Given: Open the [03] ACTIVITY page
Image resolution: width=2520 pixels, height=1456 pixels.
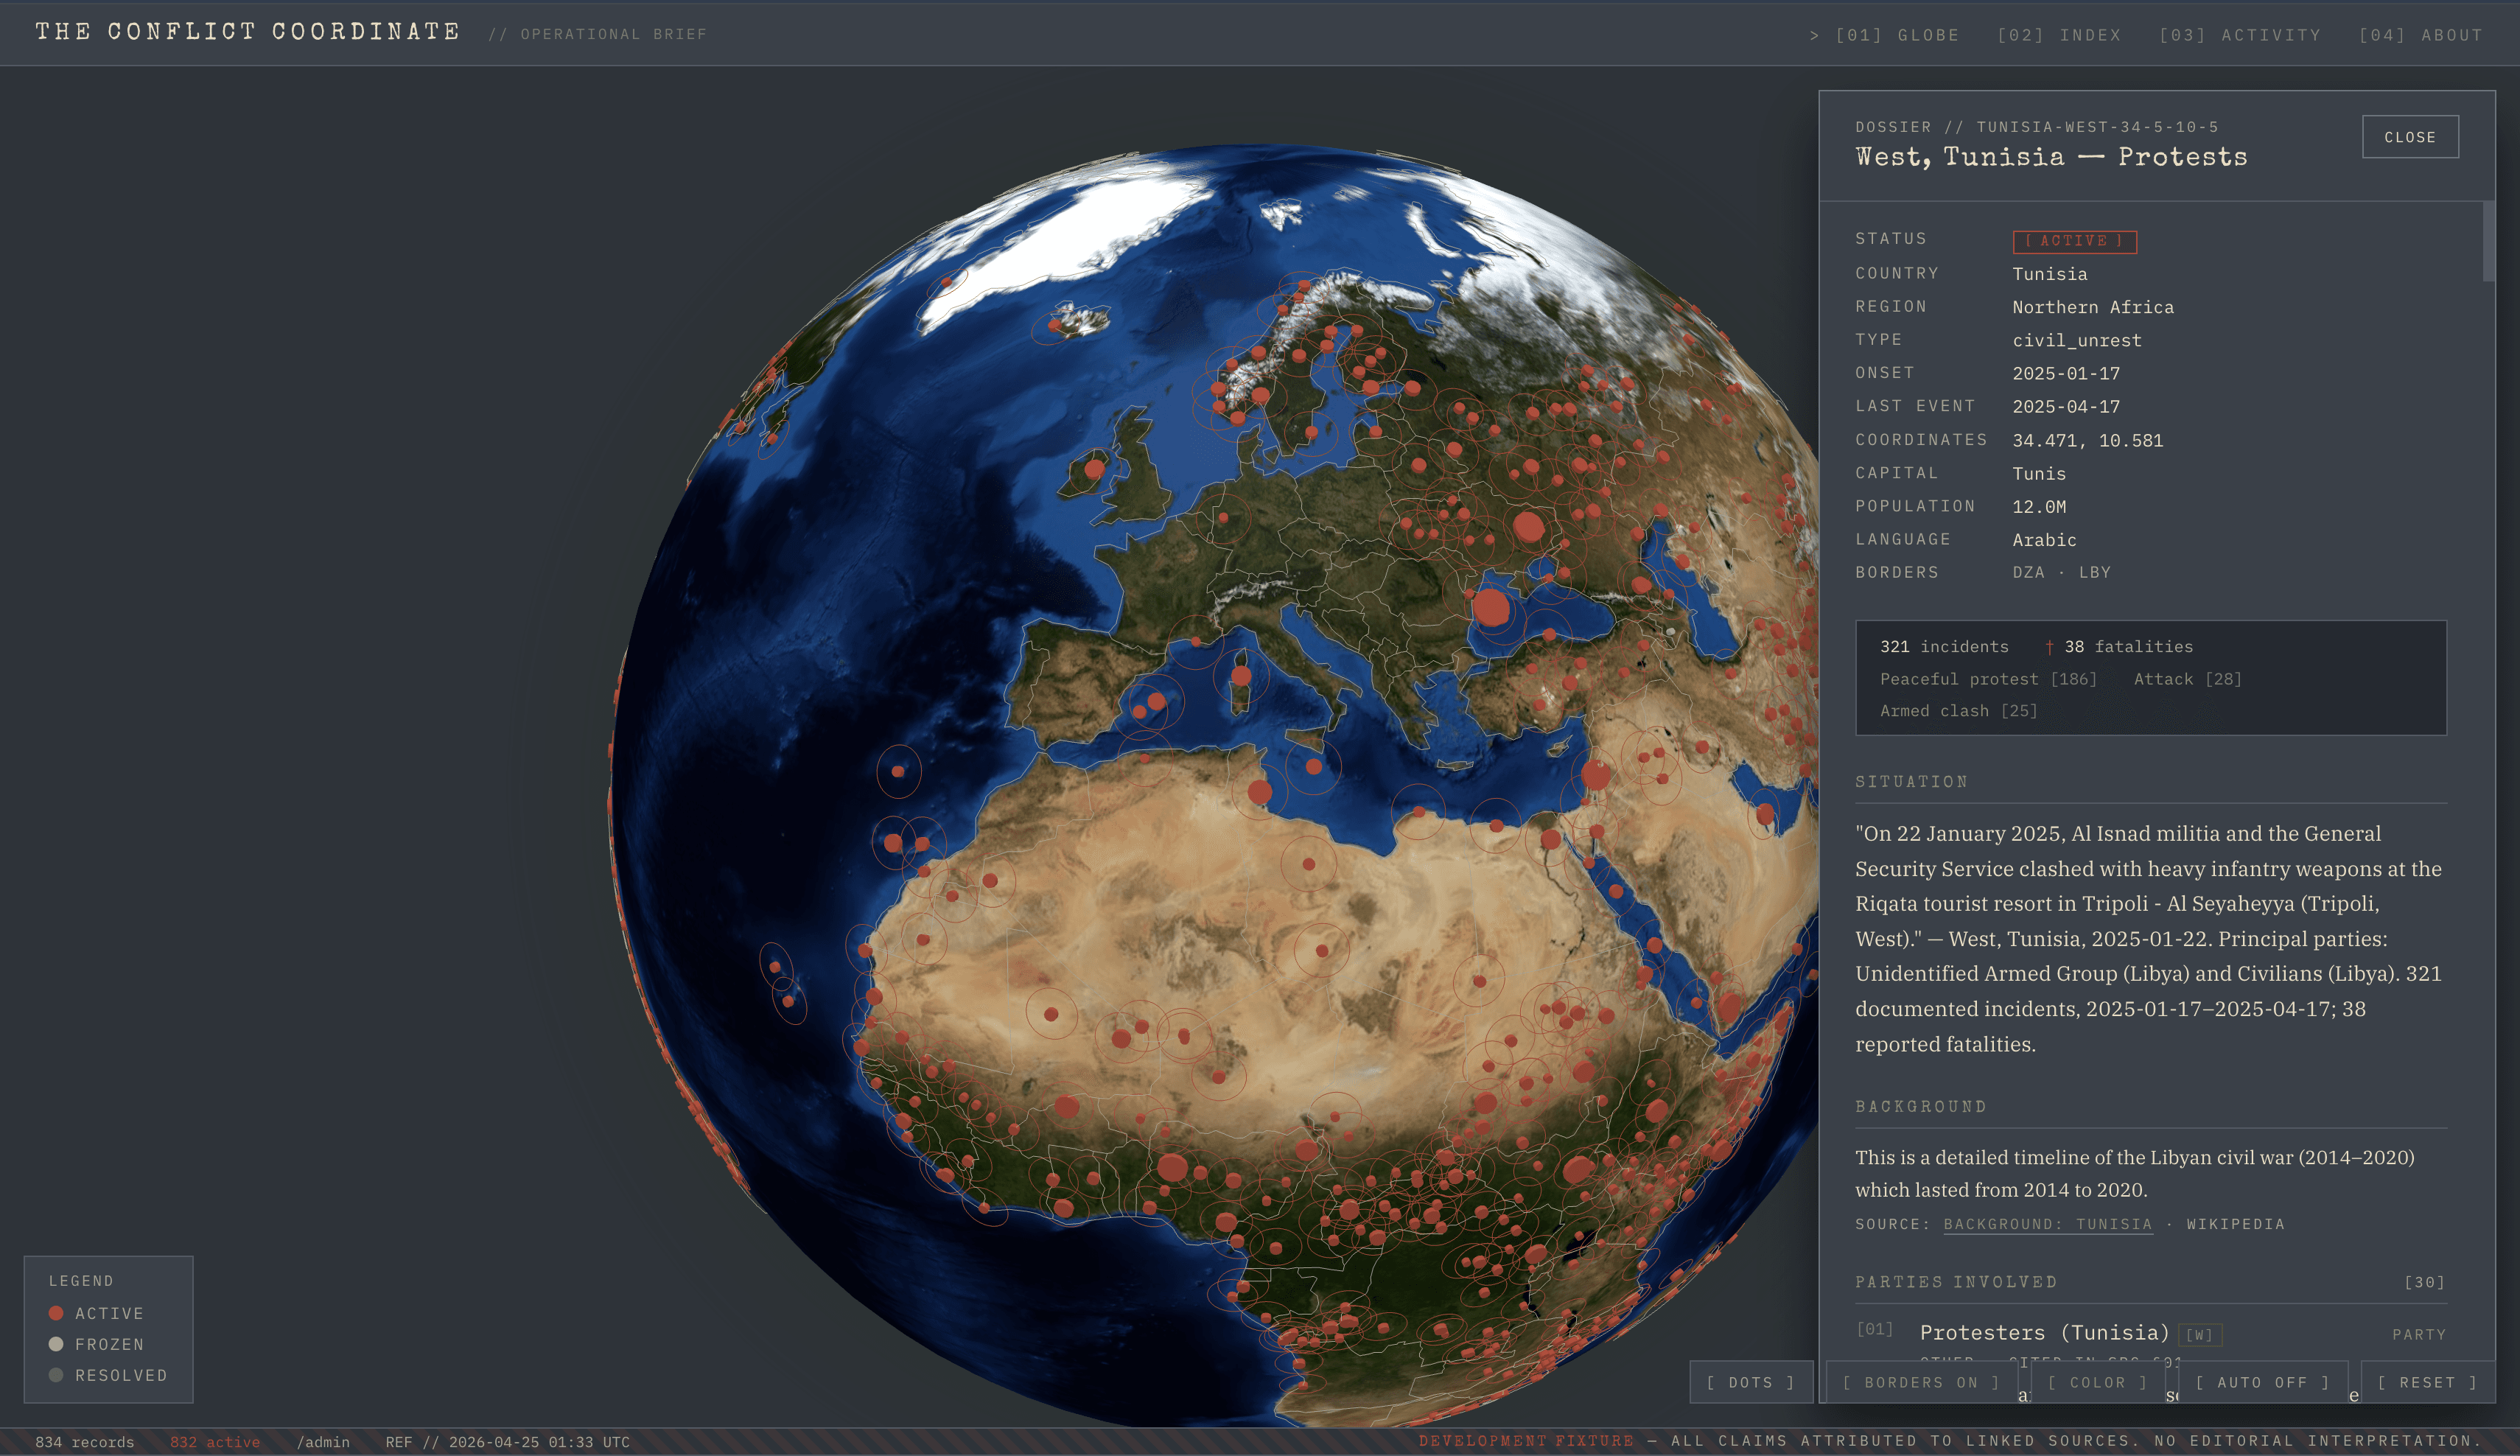Looking at the screenshot, I should [x=2239, y=35].
